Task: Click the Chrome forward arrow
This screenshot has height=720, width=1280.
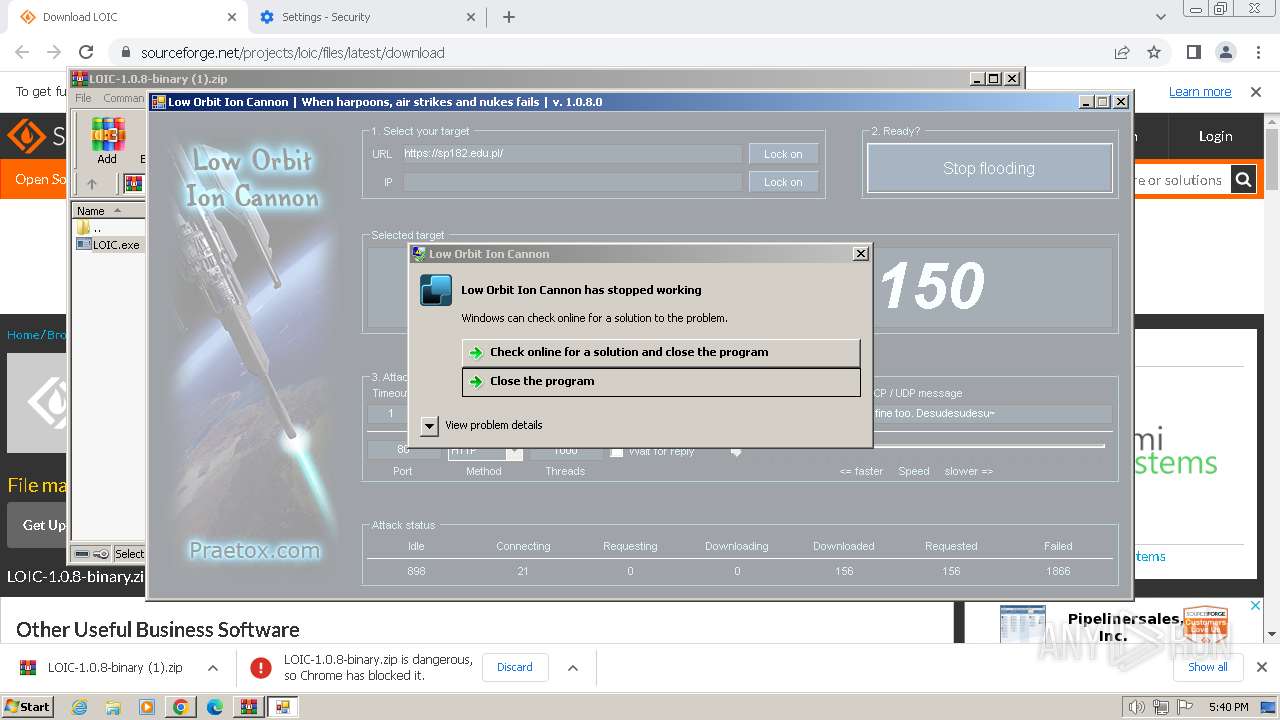Action: tap(54, 52)
